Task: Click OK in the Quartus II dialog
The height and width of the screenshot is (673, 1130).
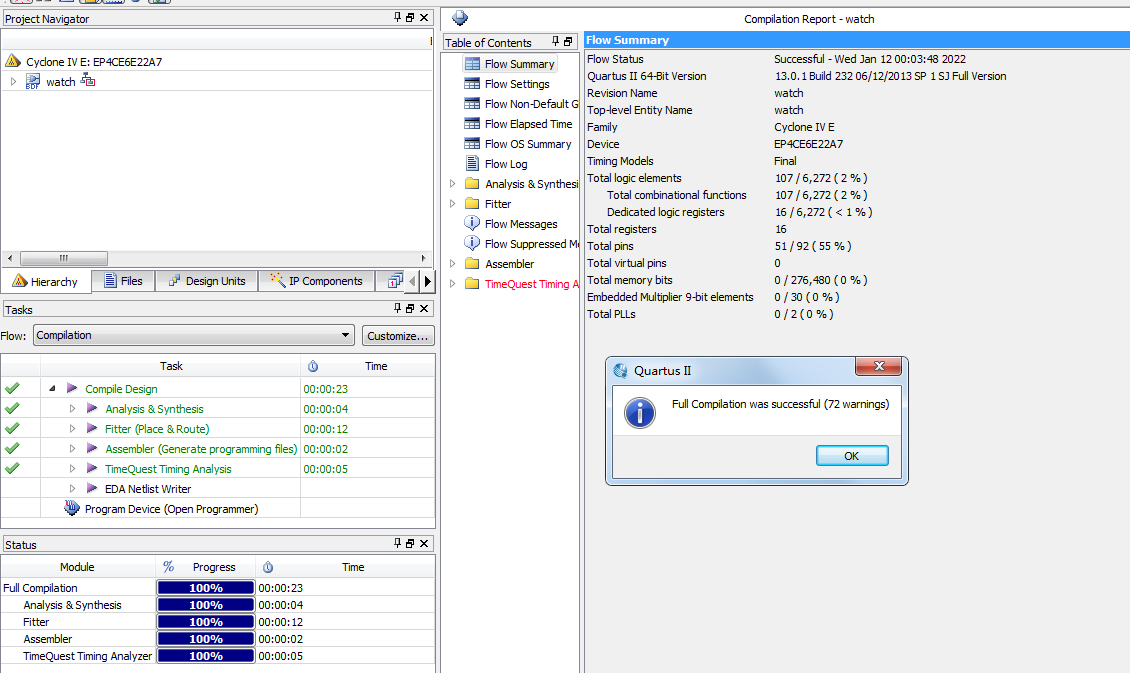Action: [851, 456]
